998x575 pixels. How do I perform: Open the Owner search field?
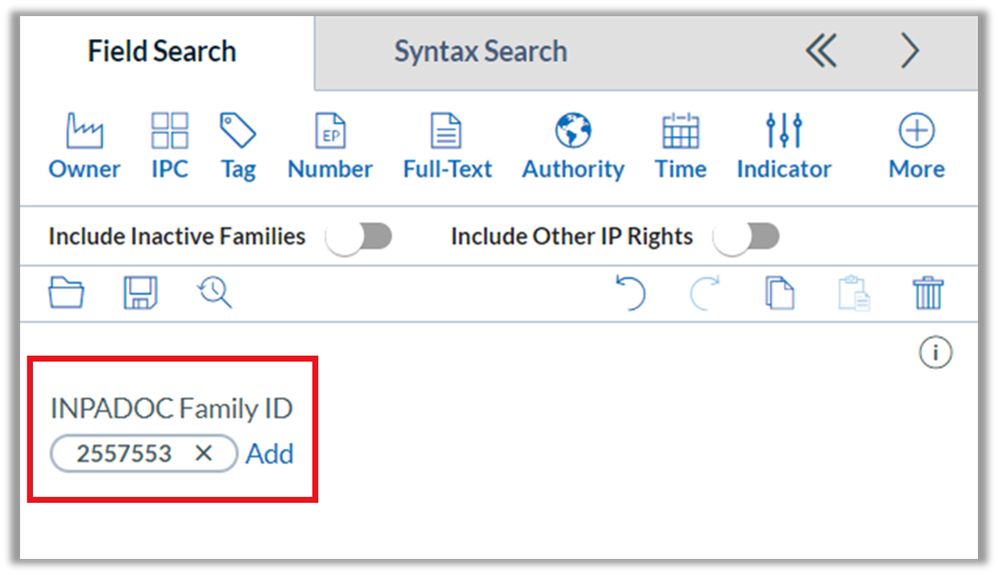point(84,146)
